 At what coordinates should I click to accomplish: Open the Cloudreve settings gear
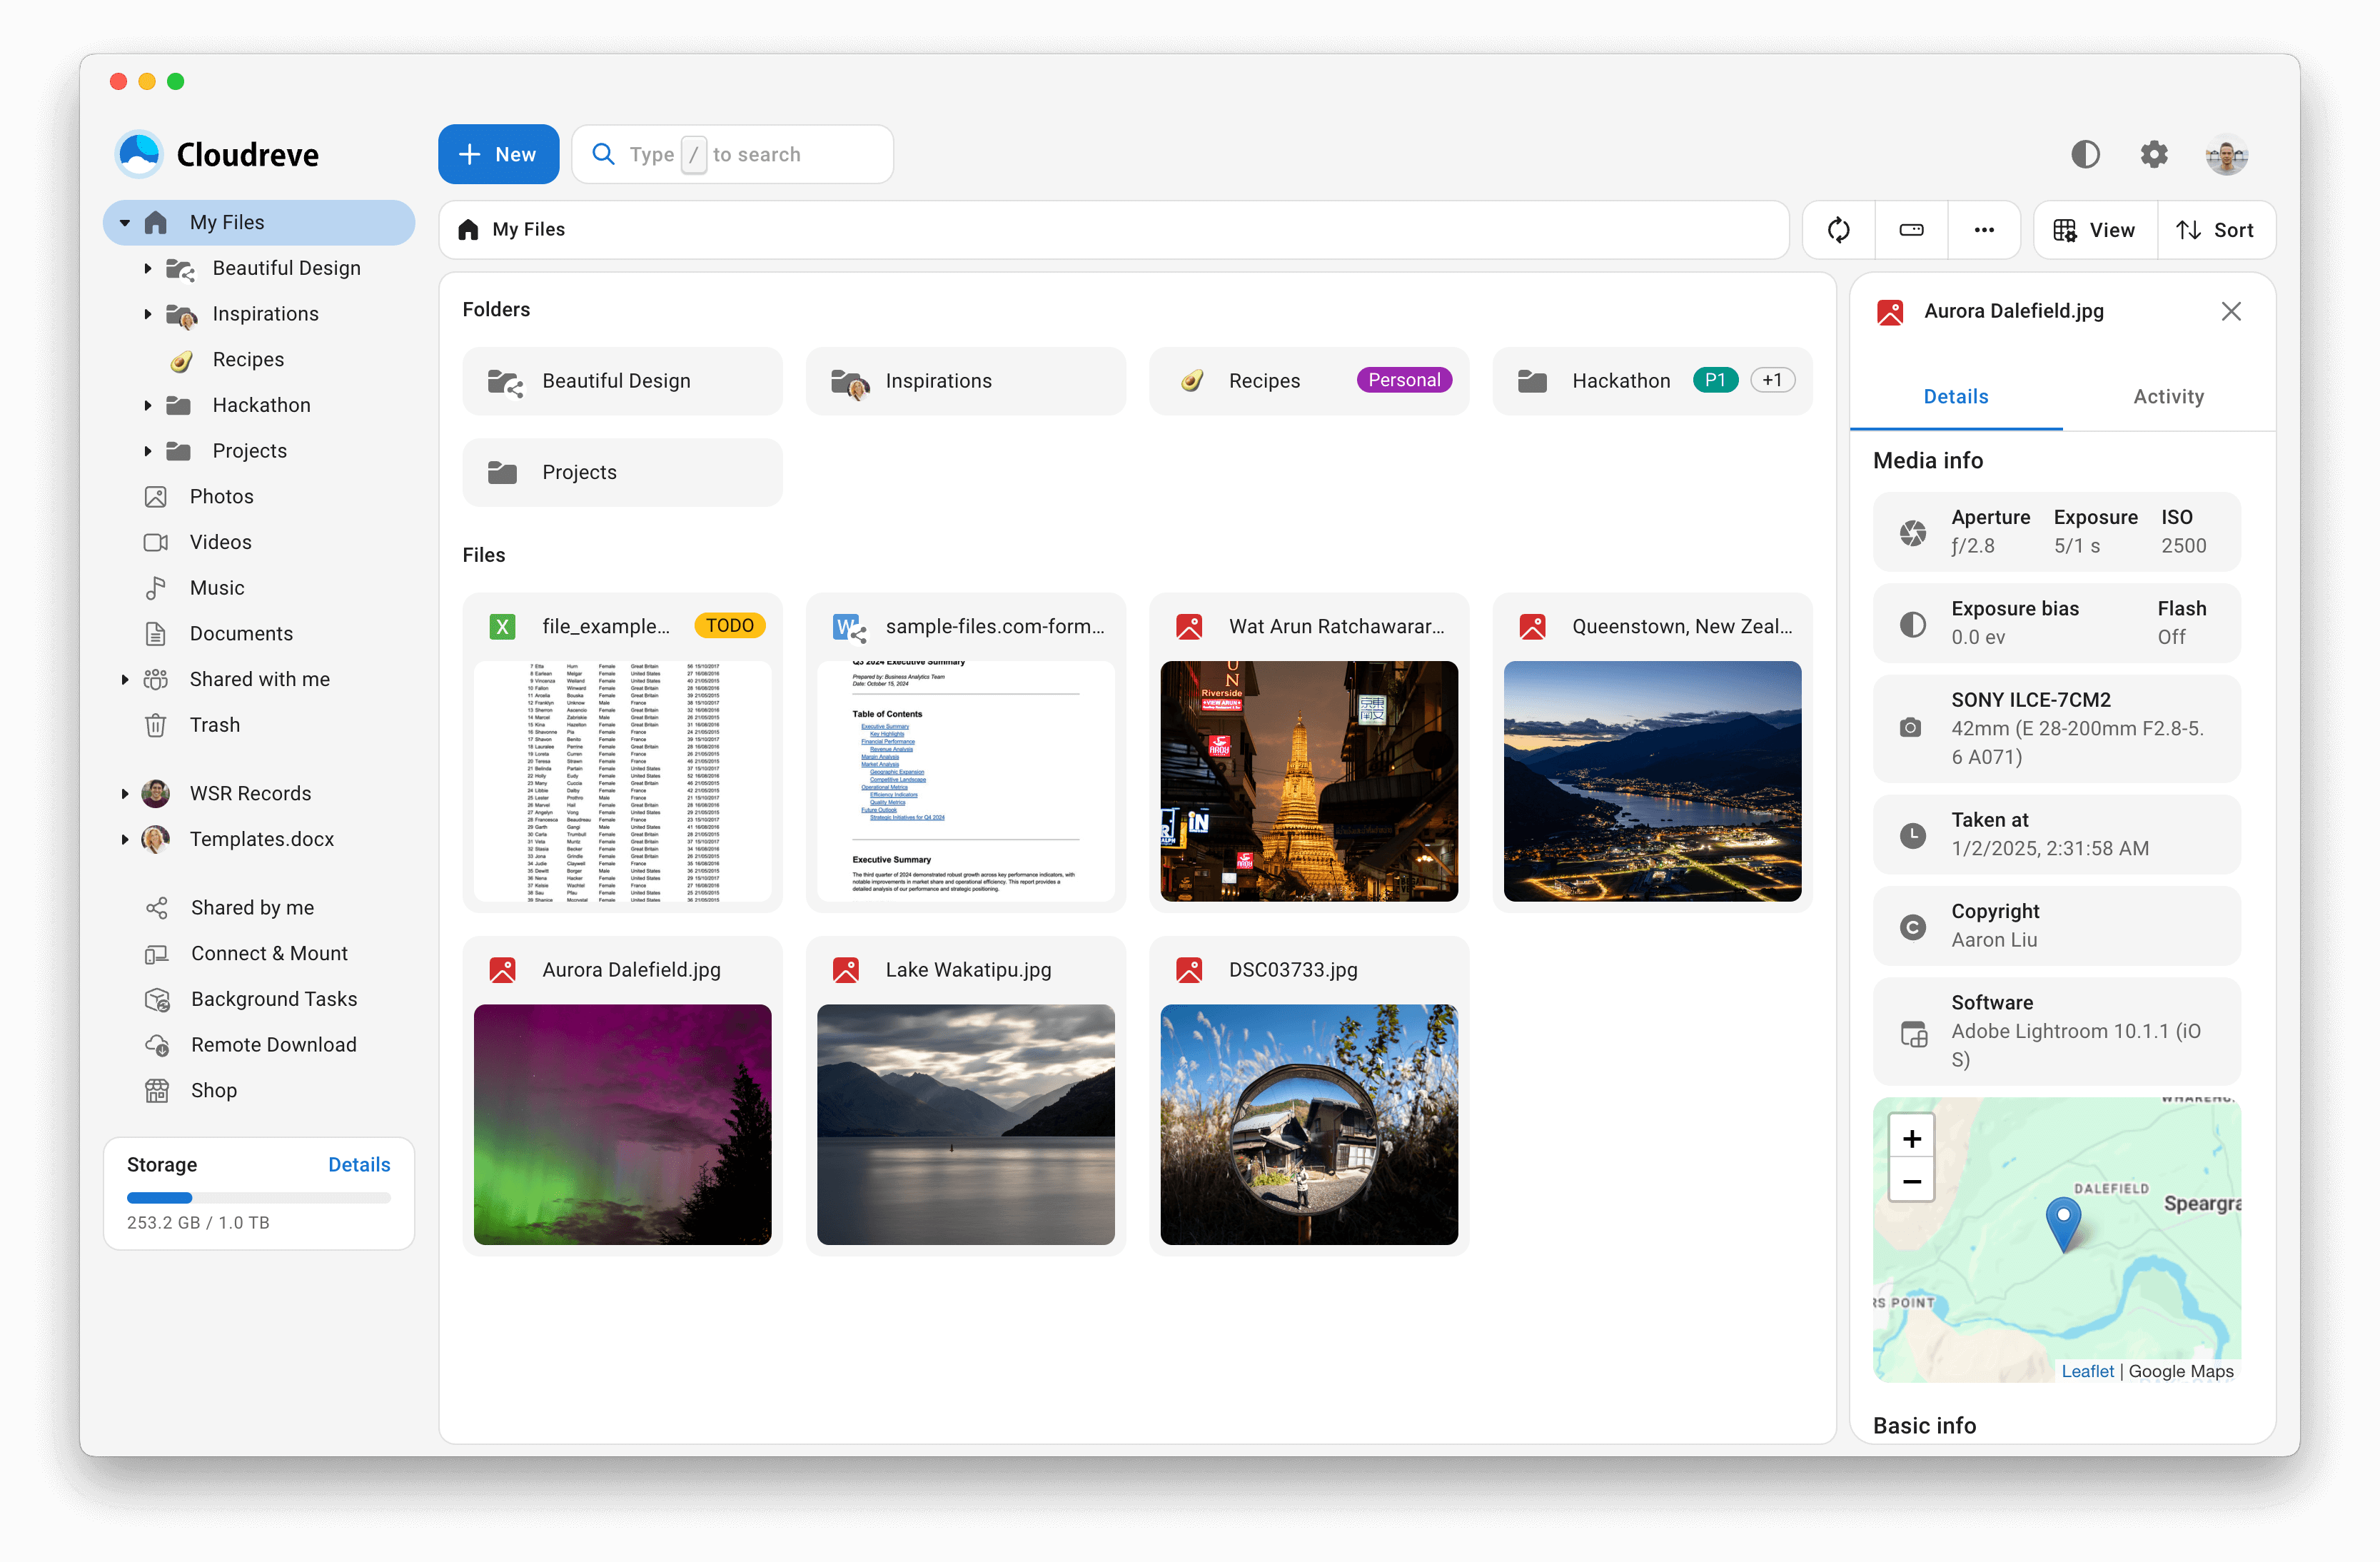pos(2154,153)
